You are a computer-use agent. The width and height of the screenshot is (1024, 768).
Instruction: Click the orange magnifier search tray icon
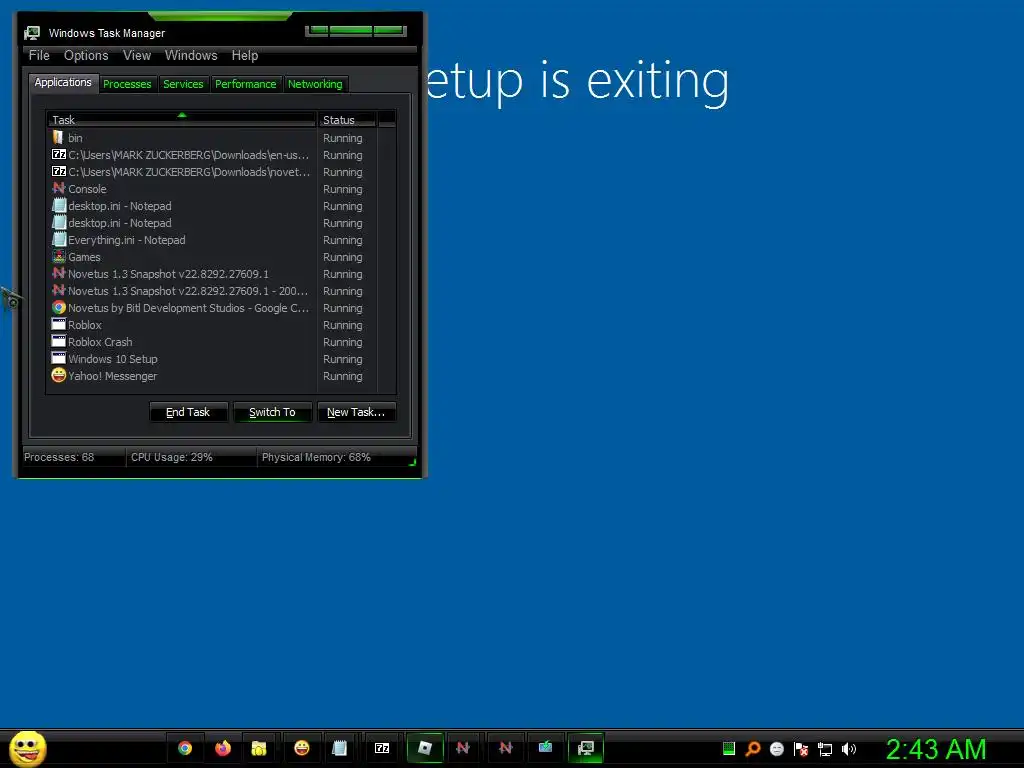click(753, 749)
